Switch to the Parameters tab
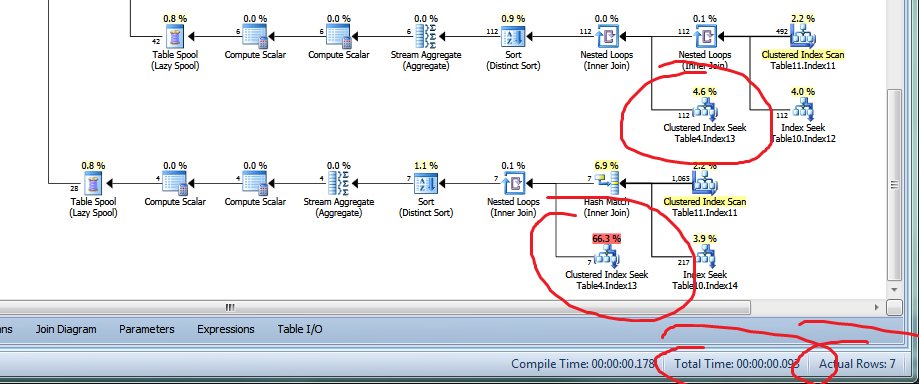 [x=147, y=329]
